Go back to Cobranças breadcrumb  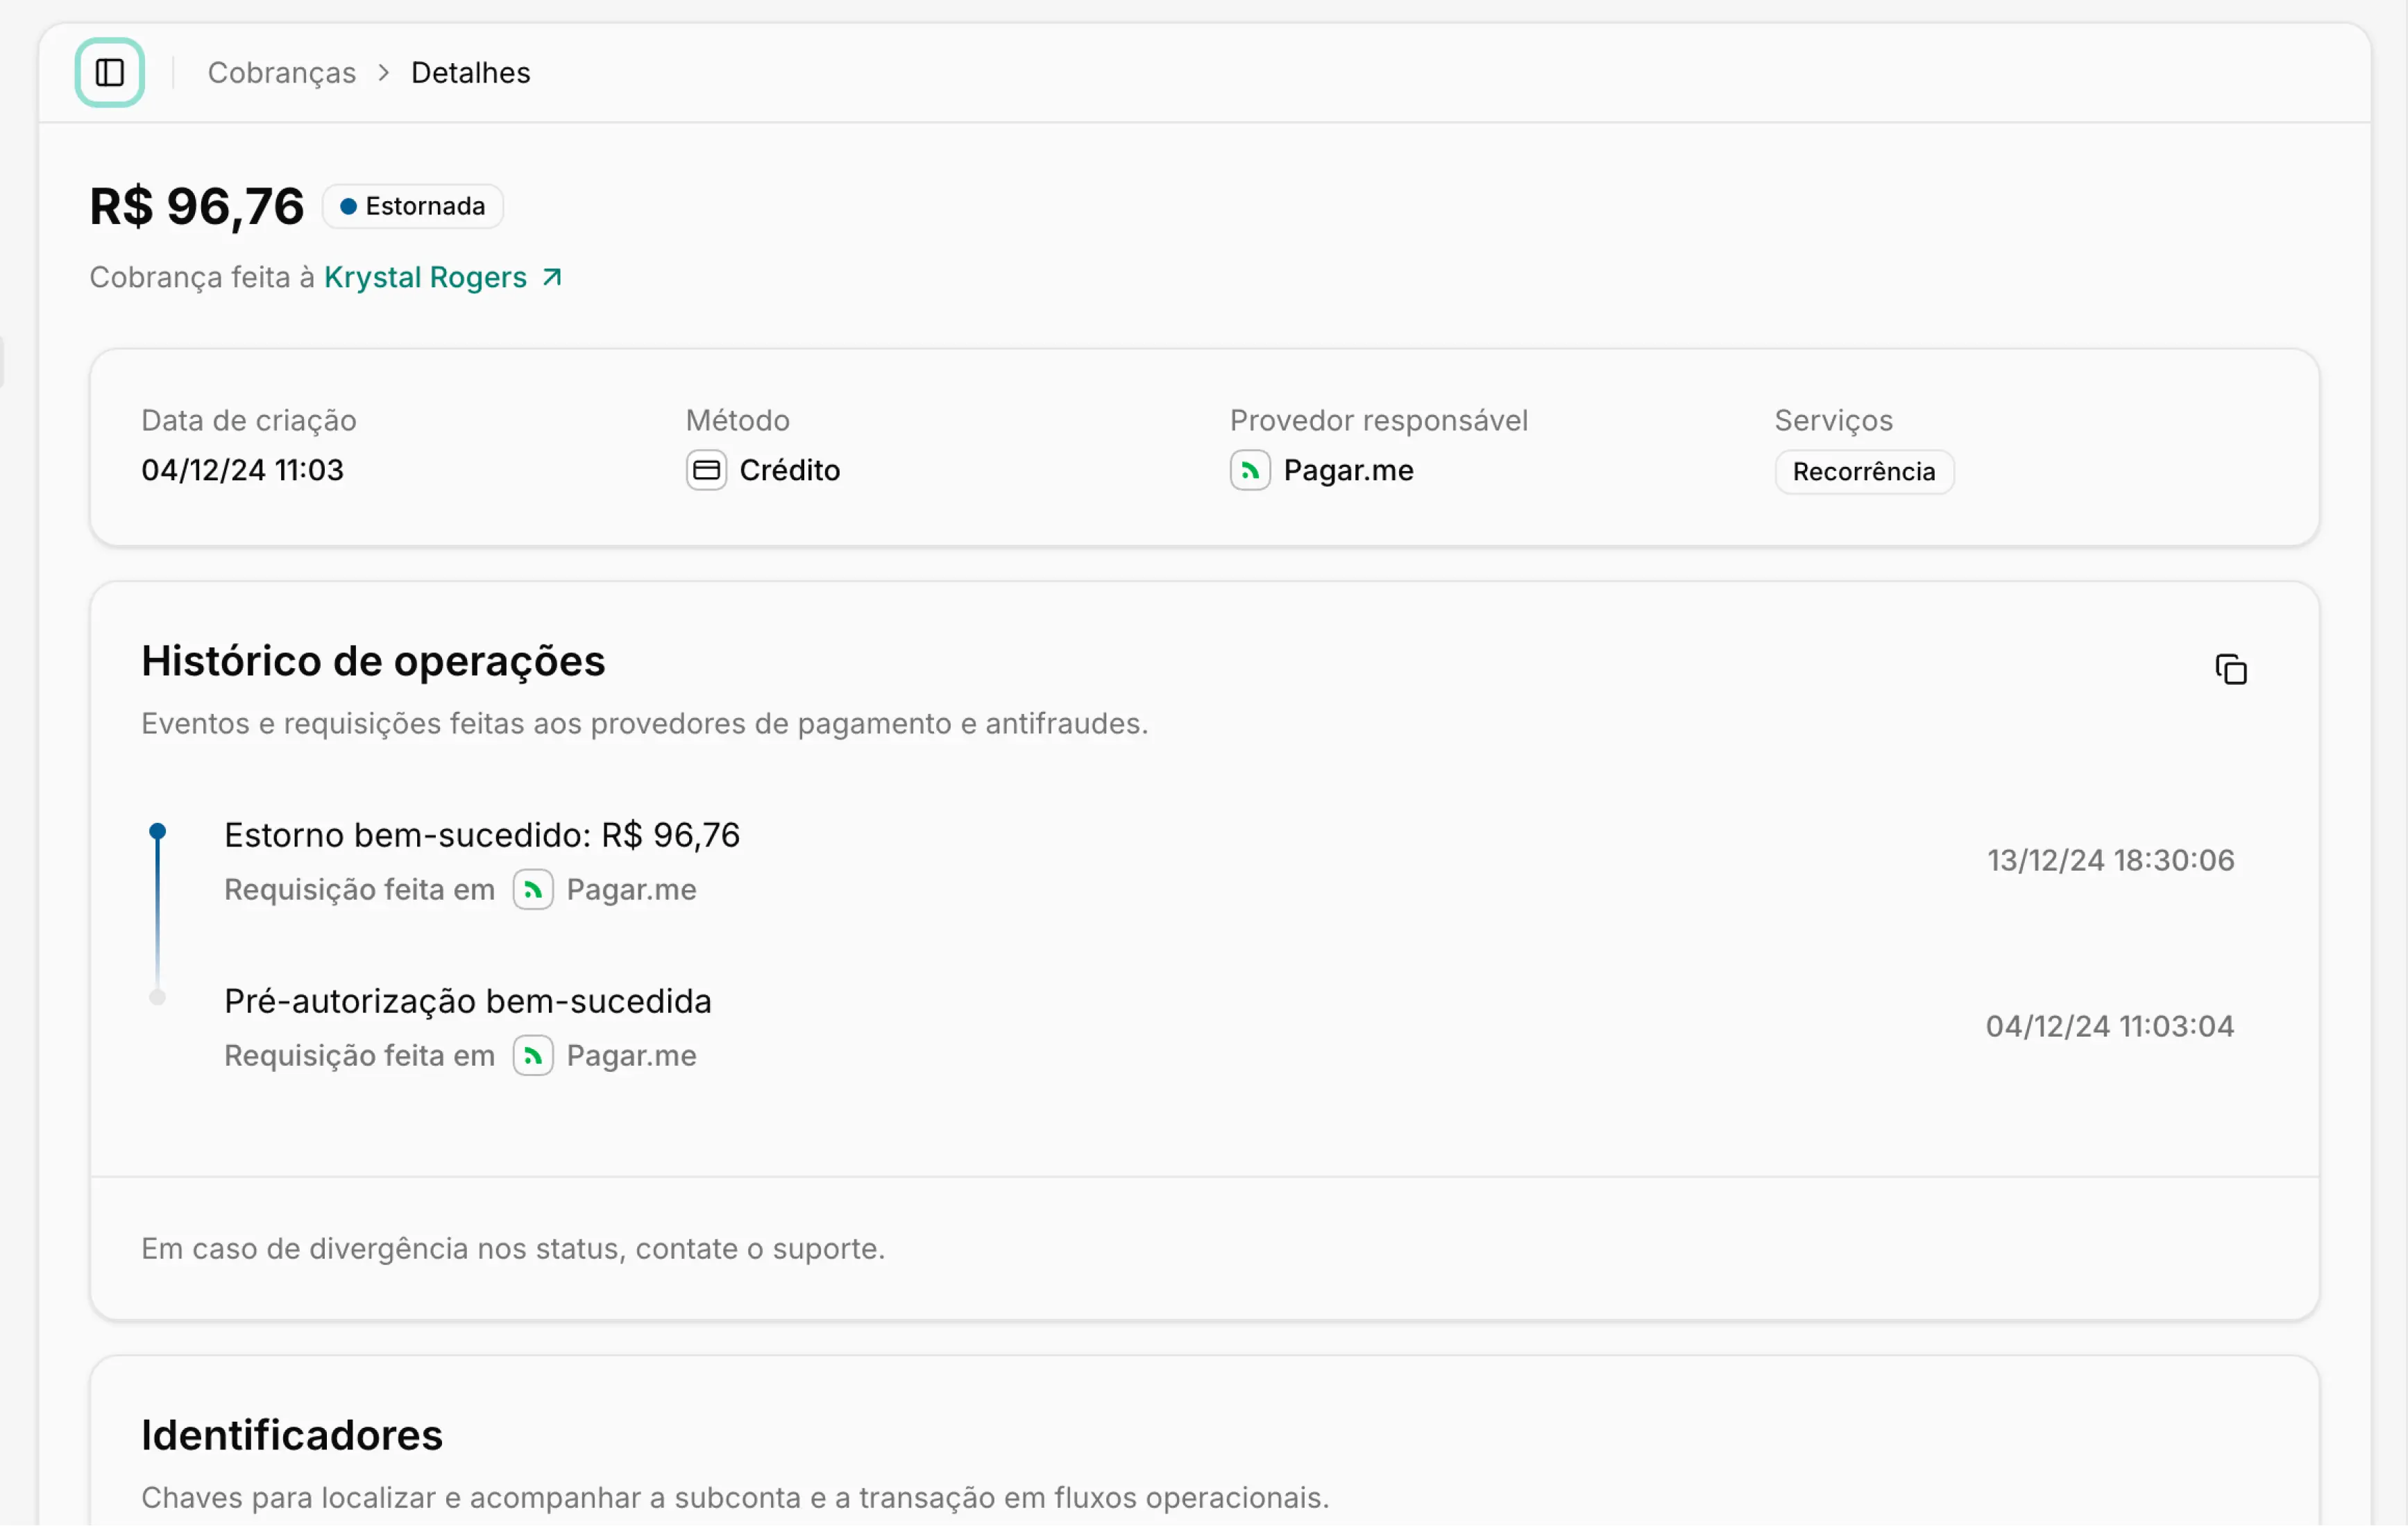283,73
